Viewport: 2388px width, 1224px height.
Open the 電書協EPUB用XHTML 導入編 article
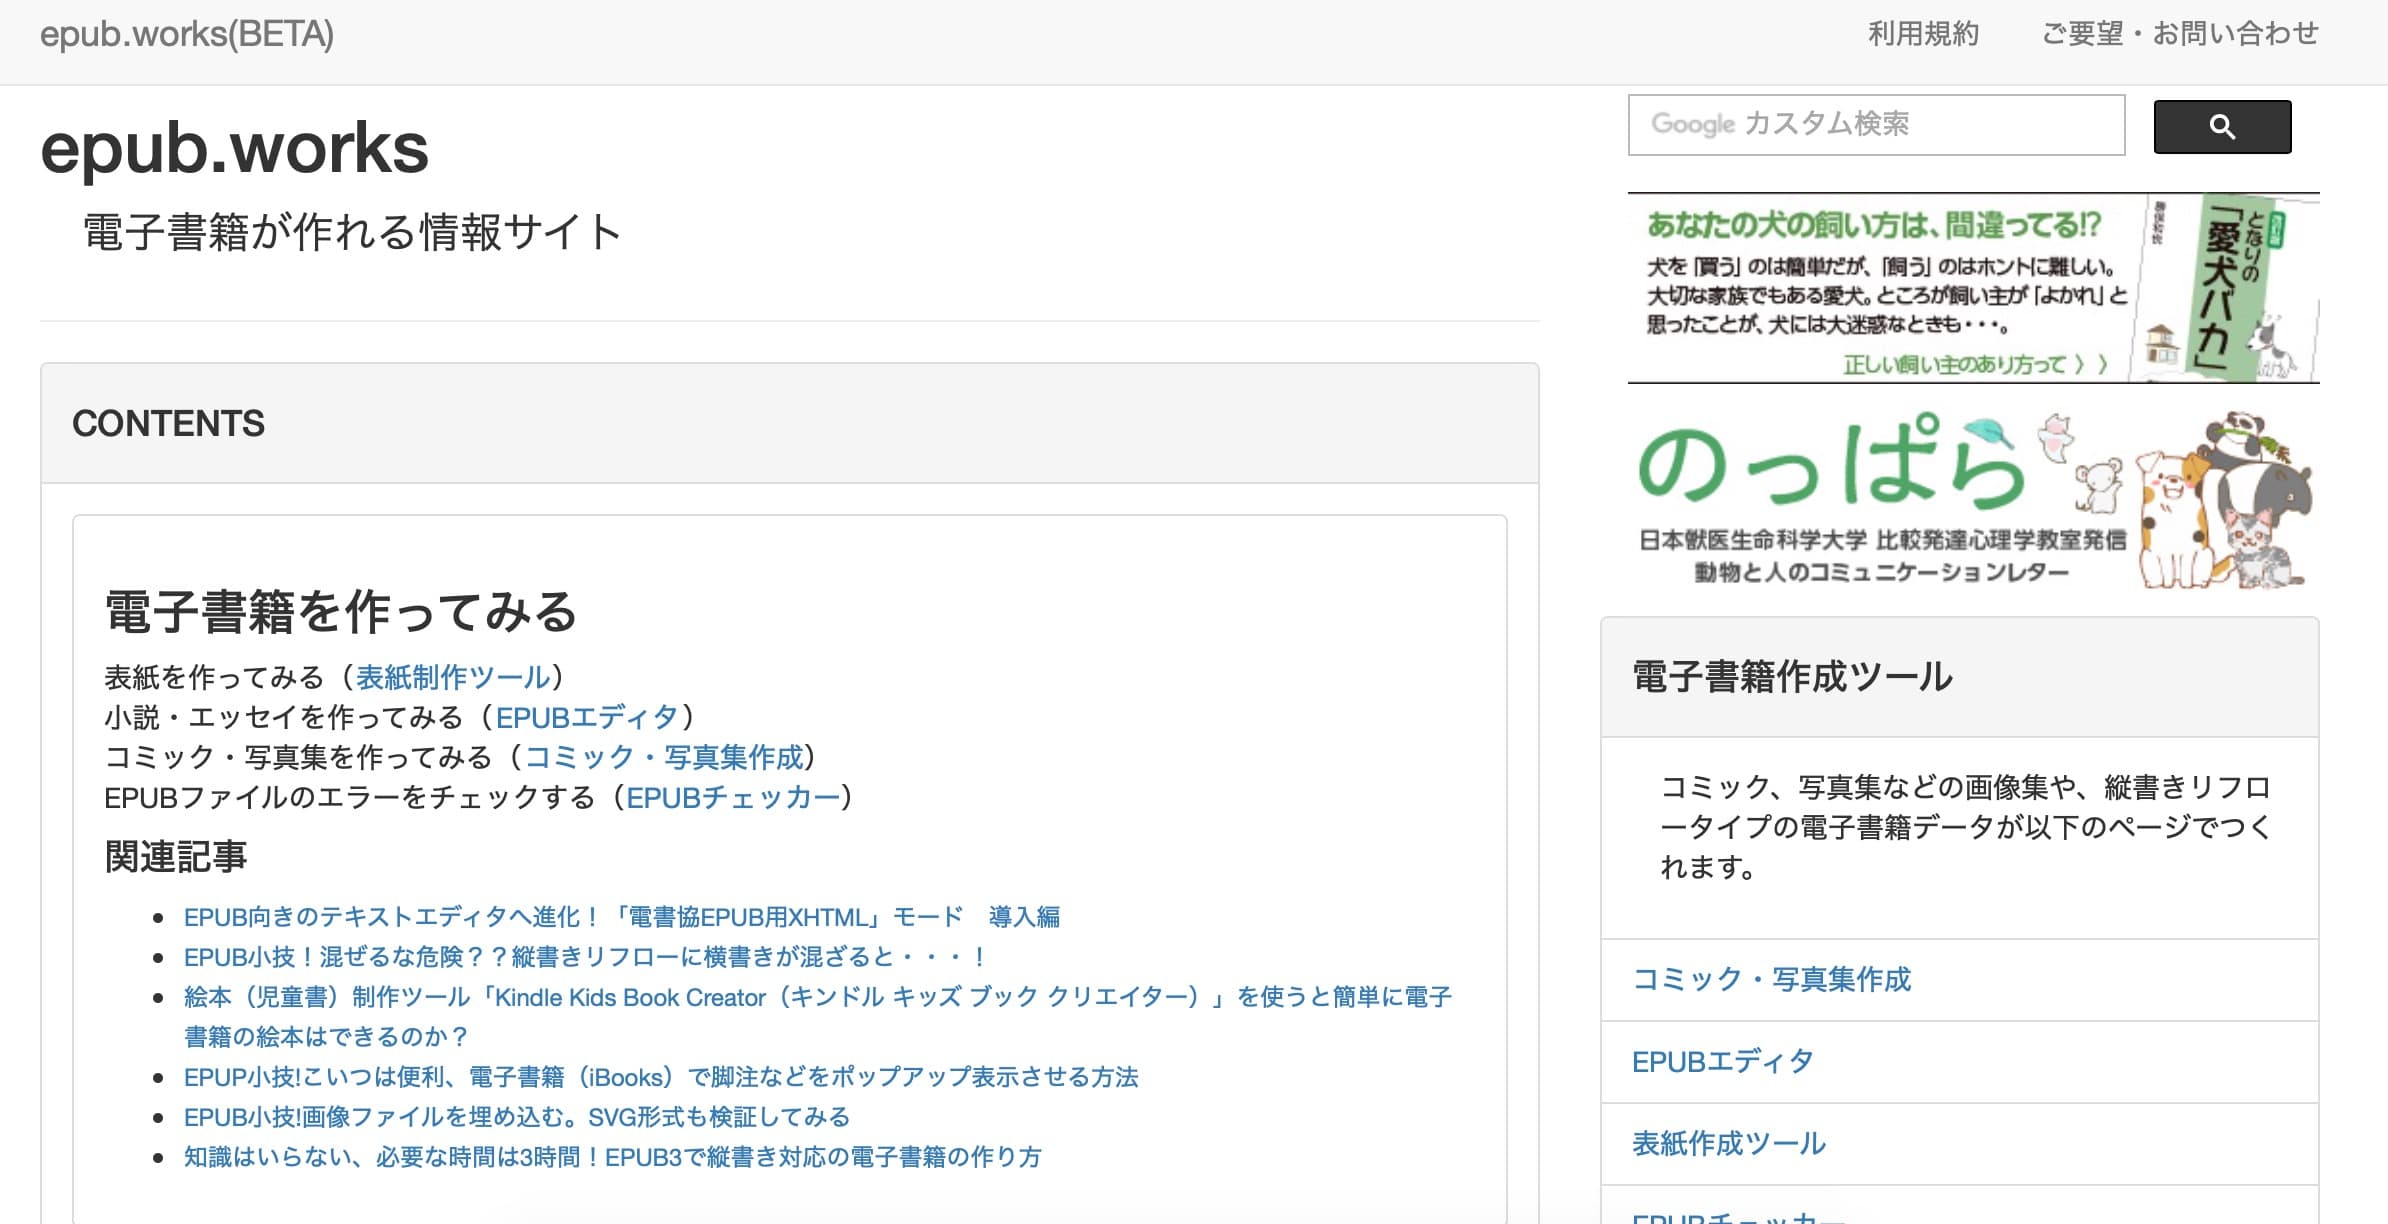[x=623, y=916]
